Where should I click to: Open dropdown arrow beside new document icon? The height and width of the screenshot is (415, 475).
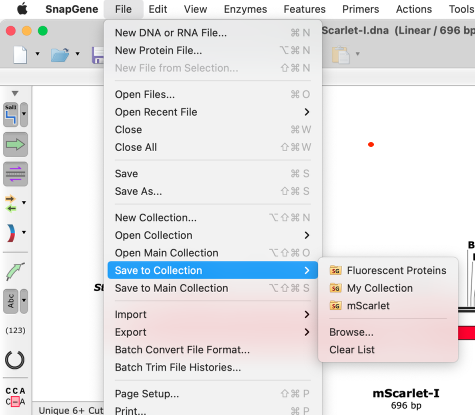38,54
